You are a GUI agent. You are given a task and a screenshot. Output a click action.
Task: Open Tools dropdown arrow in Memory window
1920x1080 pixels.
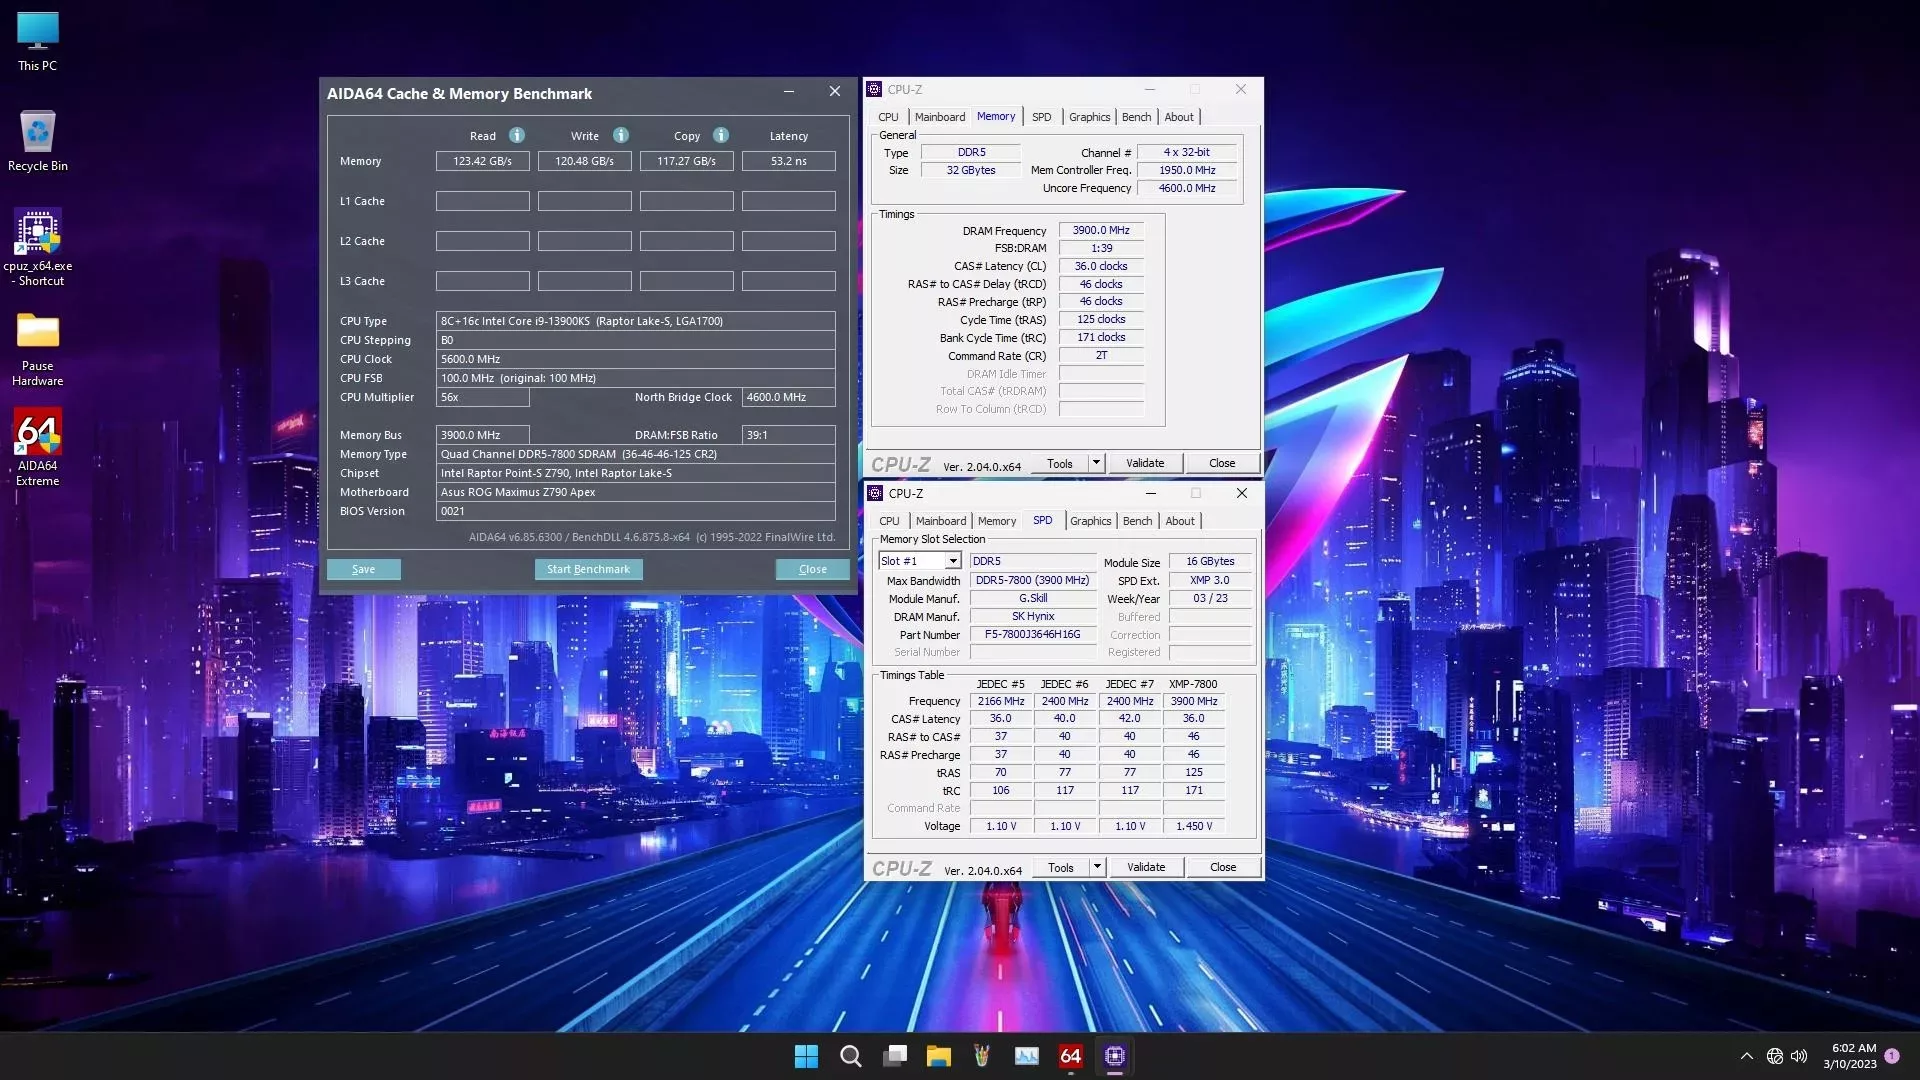coord(1096,463)
